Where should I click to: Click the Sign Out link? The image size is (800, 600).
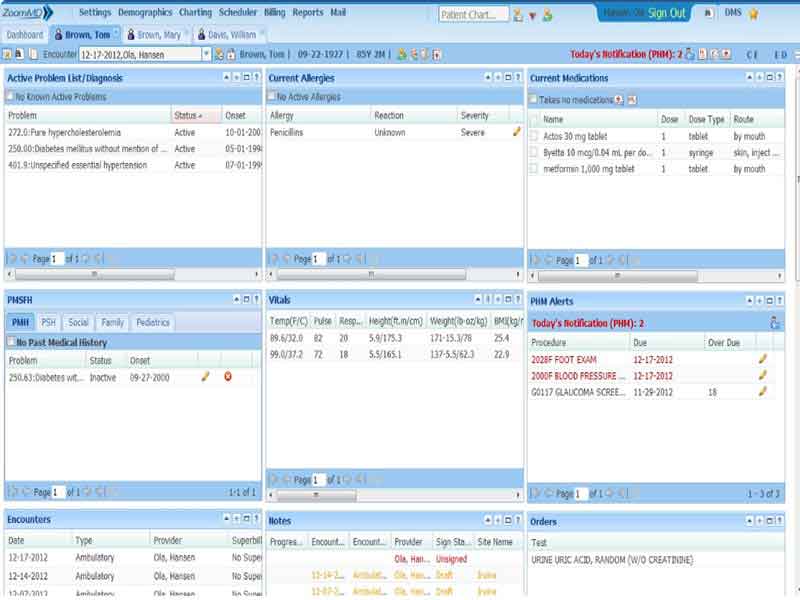pyautogui.click(x=666, y=14)
